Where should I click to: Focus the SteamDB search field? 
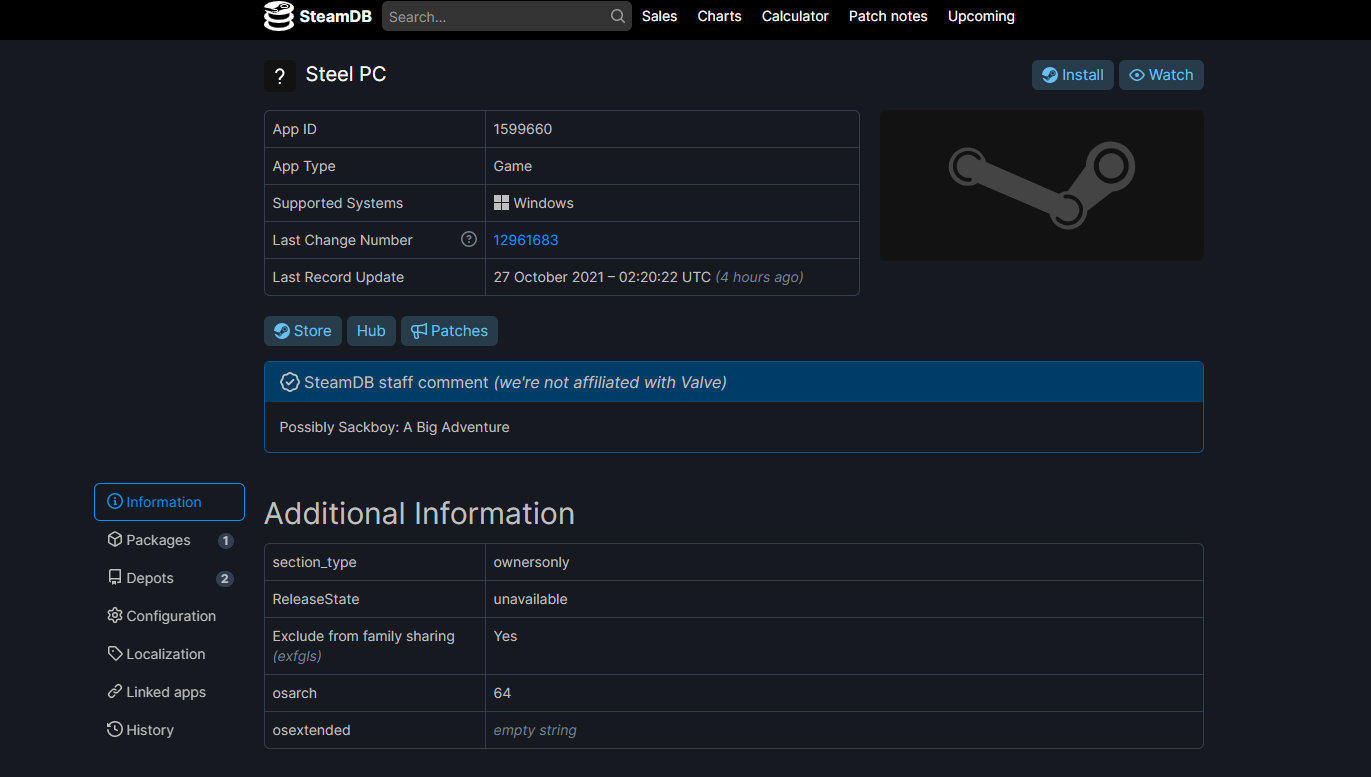click(x=495, y=16)
